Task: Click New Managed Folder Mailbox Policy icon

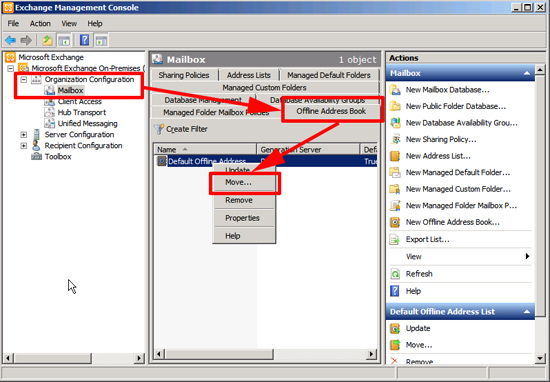Action: point(395,205)
